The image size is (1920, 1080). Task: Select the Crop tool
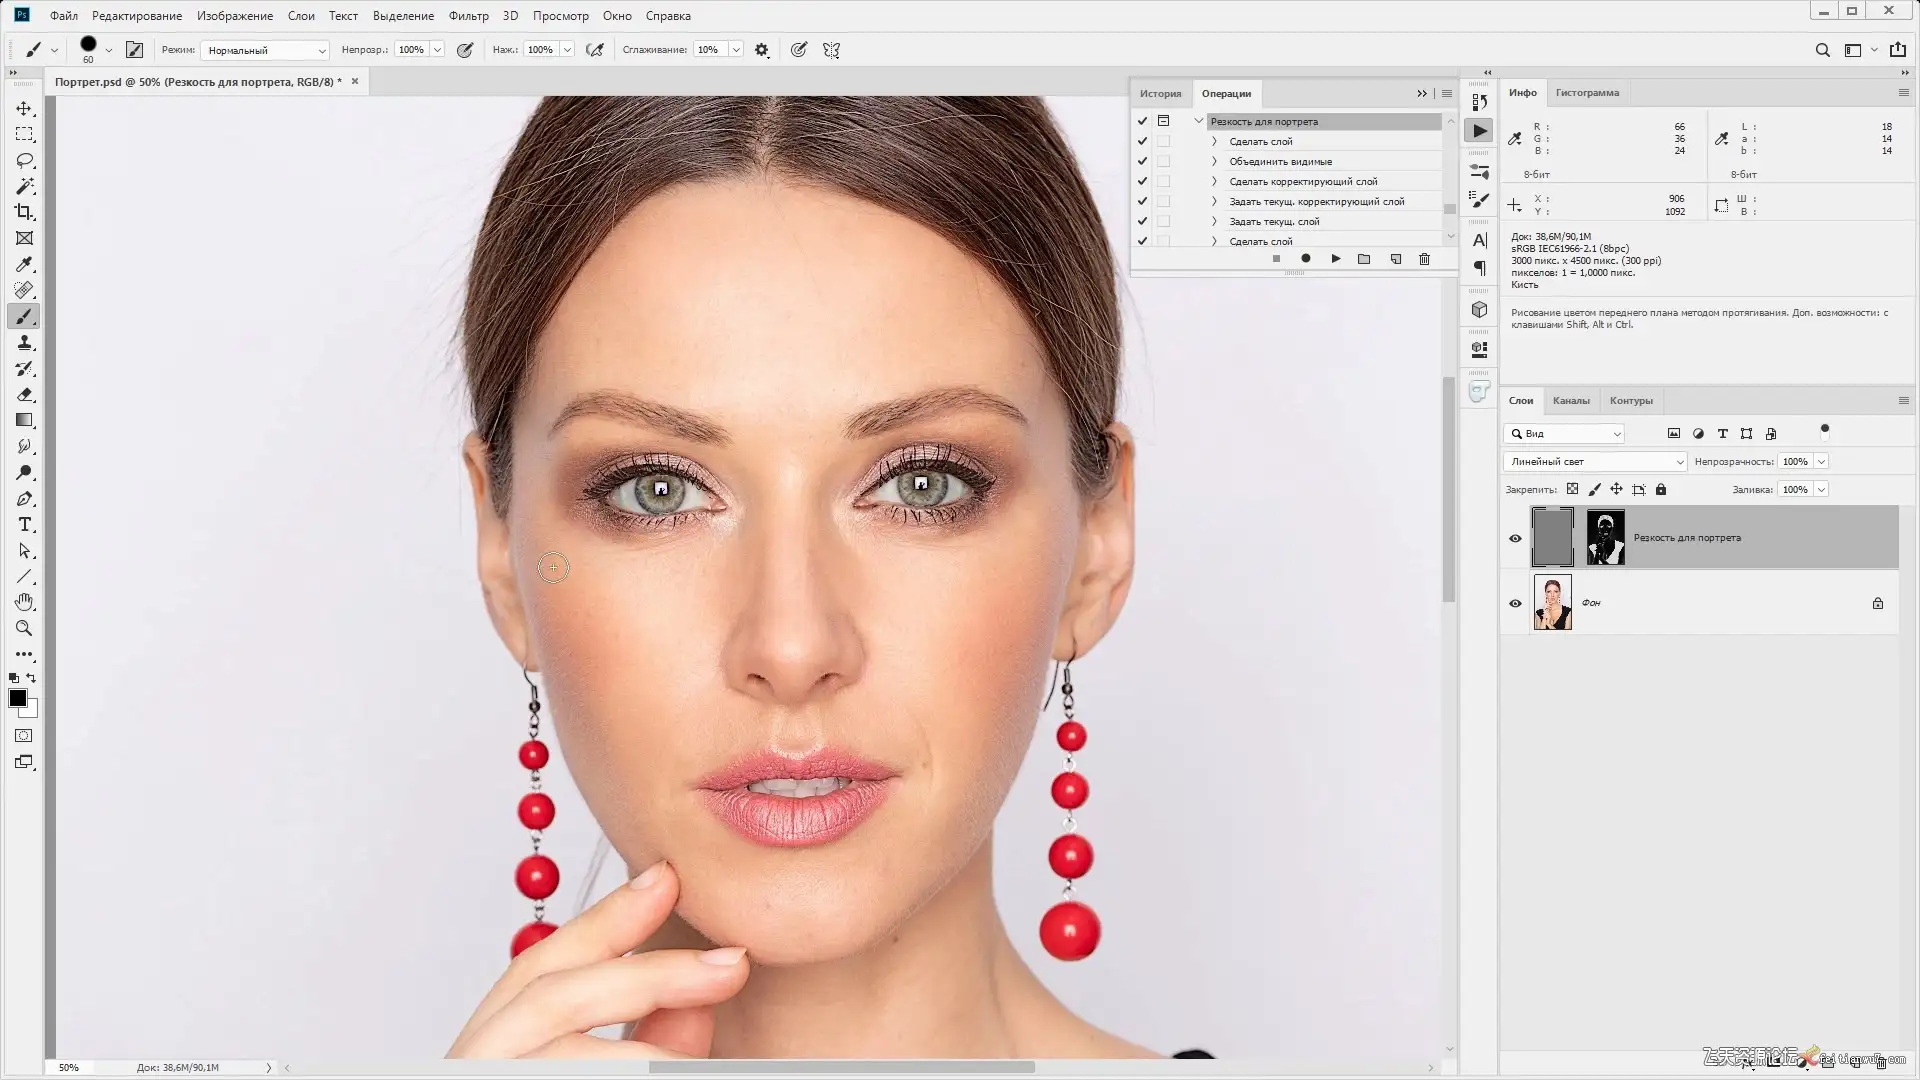[25, 212]
